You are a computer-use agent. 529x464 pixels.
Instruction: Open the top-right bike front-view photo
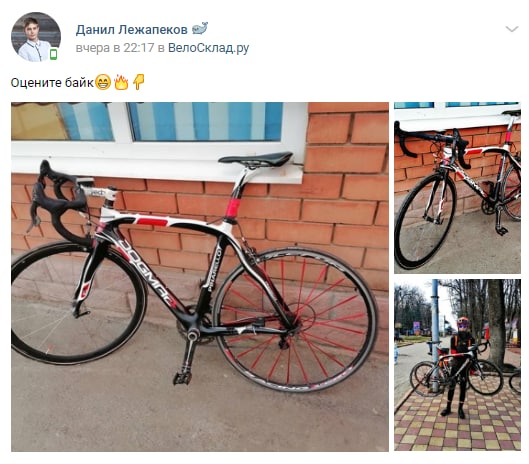[x=457, y=188]
